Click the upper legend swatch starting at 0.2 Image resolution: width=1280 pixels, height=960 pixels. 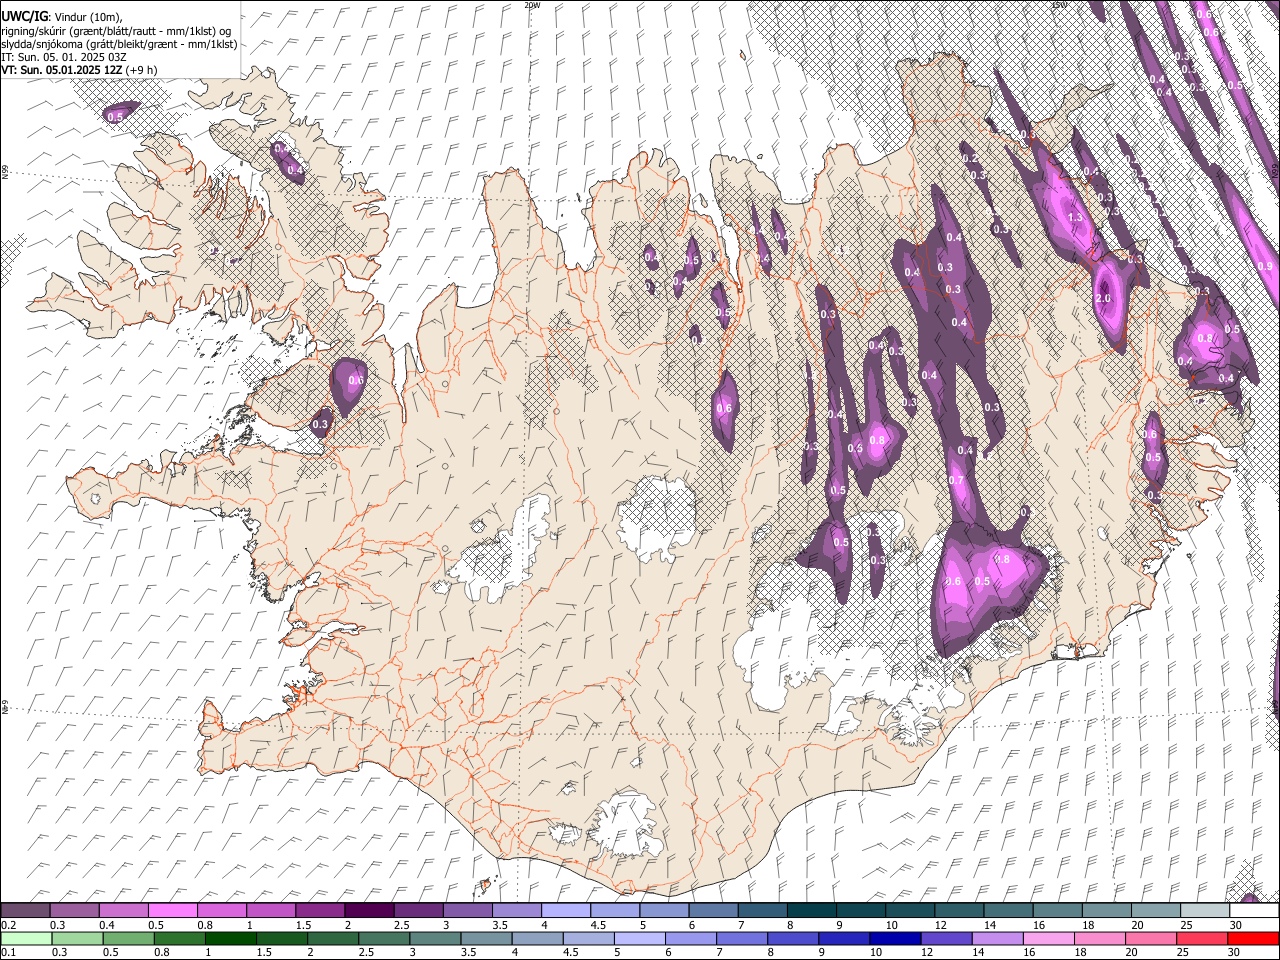coord(26,911)
